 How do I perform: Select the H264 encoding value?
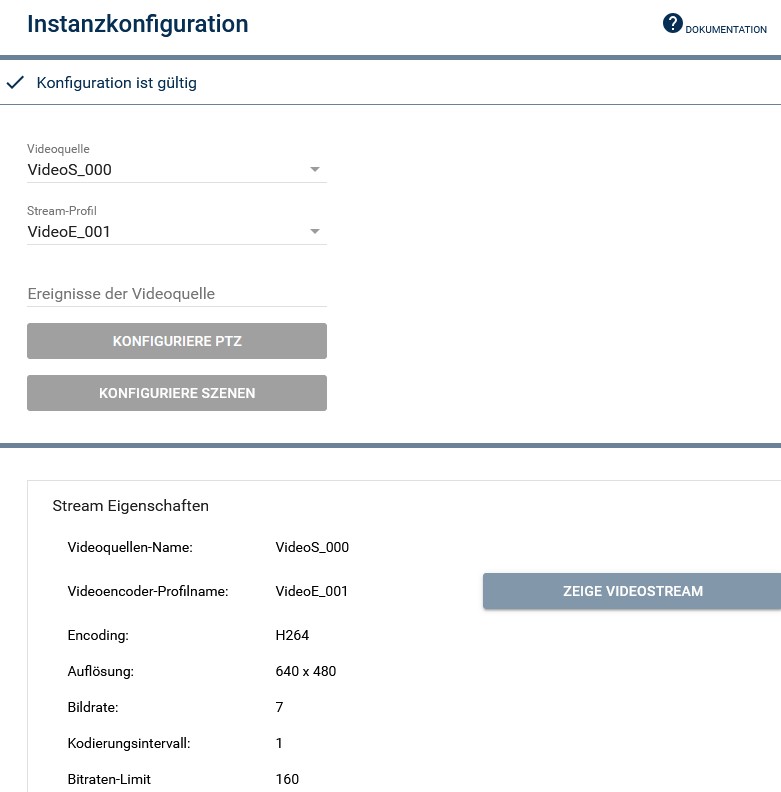pyautogui.click(x=293, y=635)
